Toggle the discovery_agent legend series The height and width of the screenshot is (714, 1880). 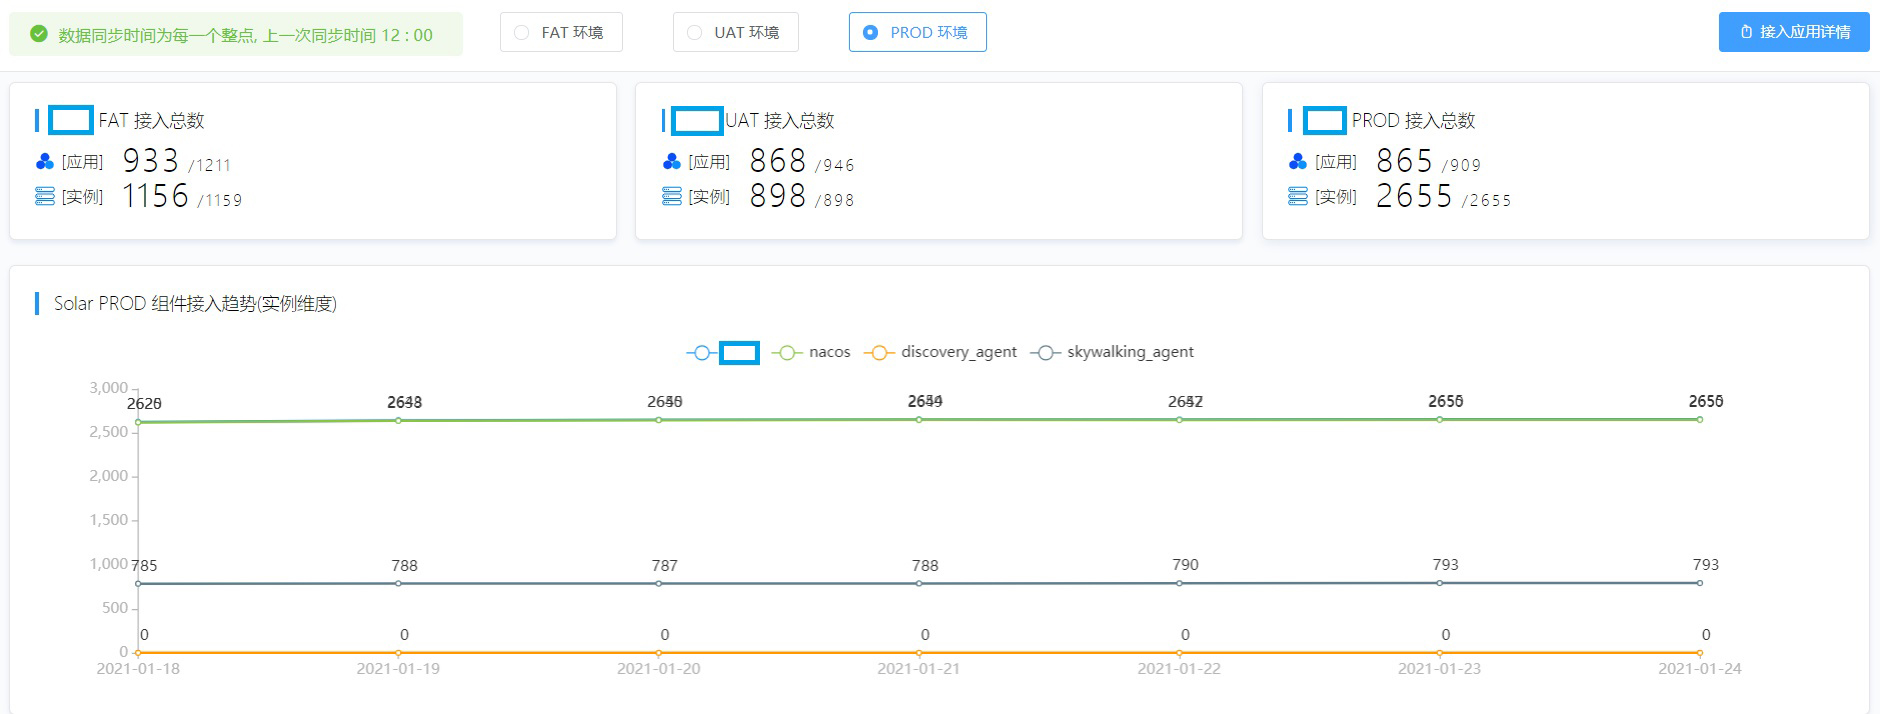pos(943,352)
